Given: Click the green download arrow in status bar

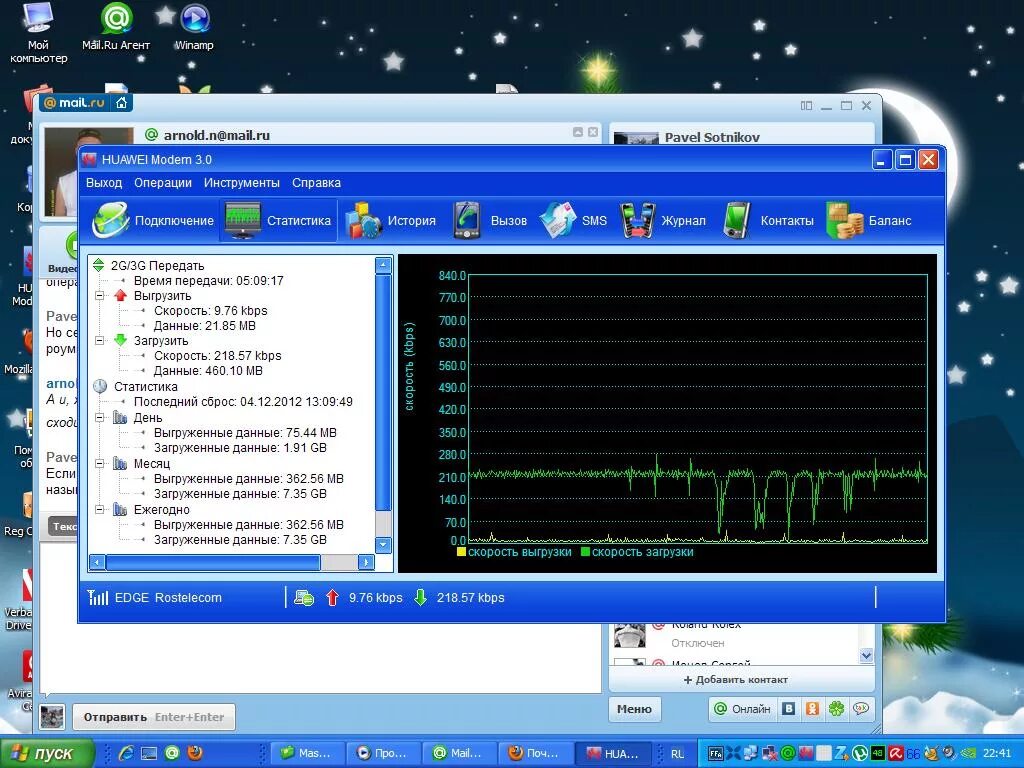Looking at the screenshot, I should [421, 598].
